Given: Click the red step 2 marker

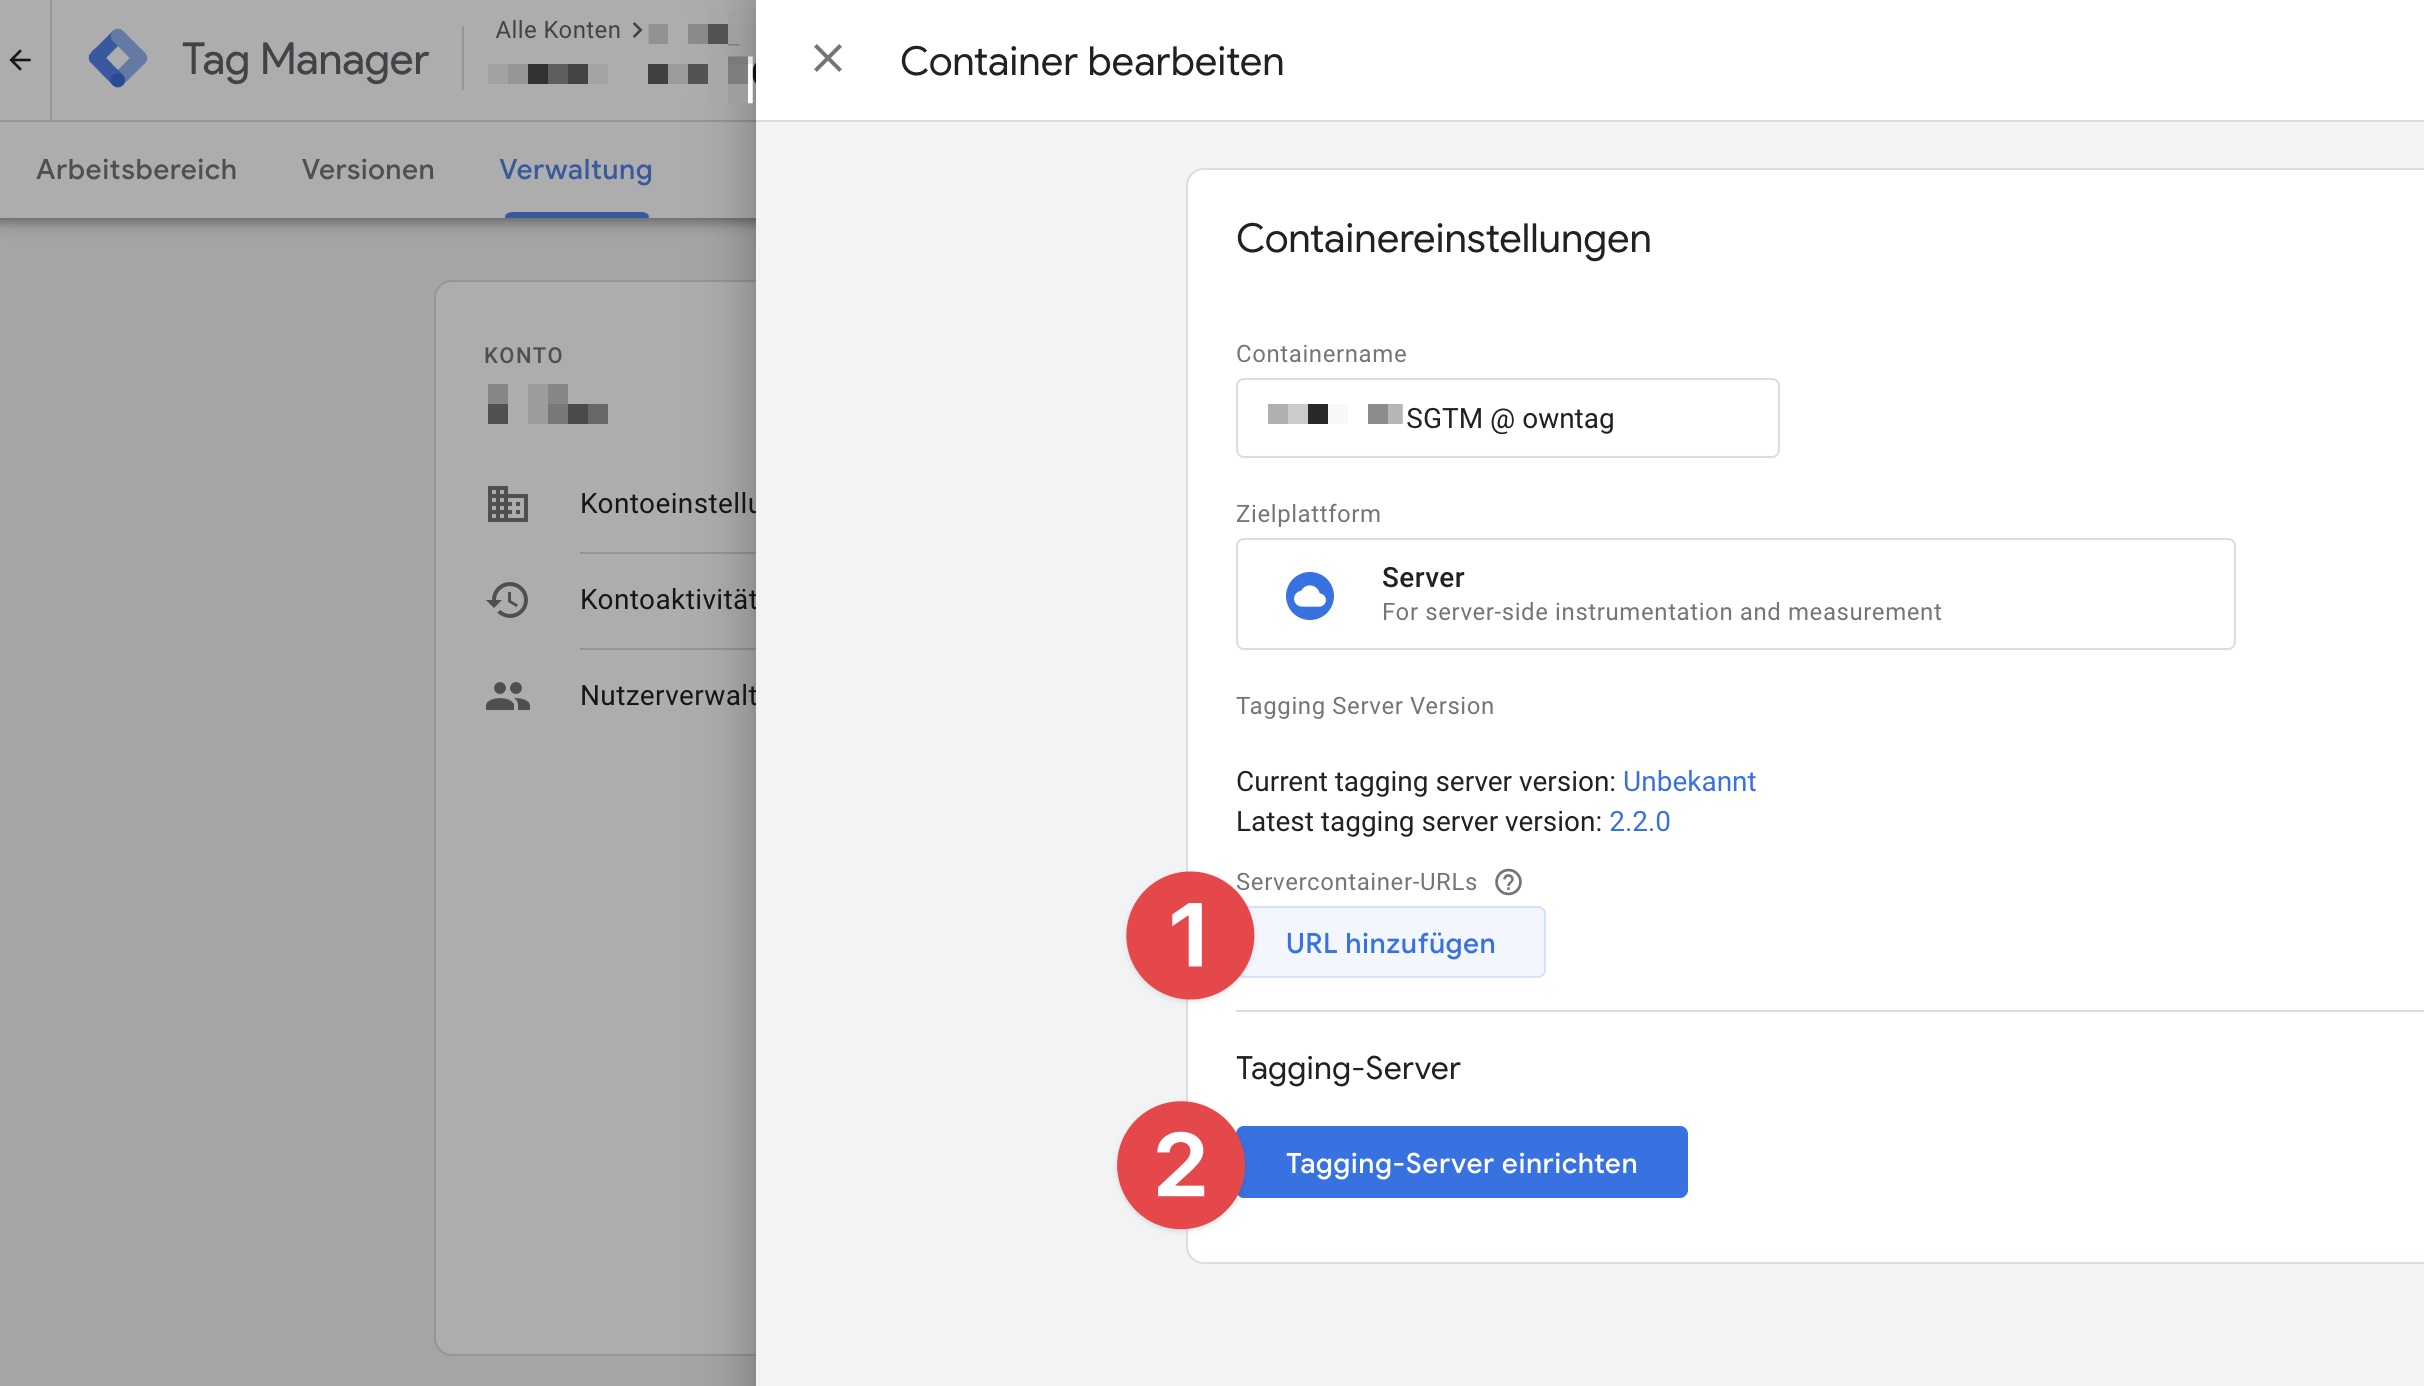Looking at the screenshot, I should point(1181,1165).
